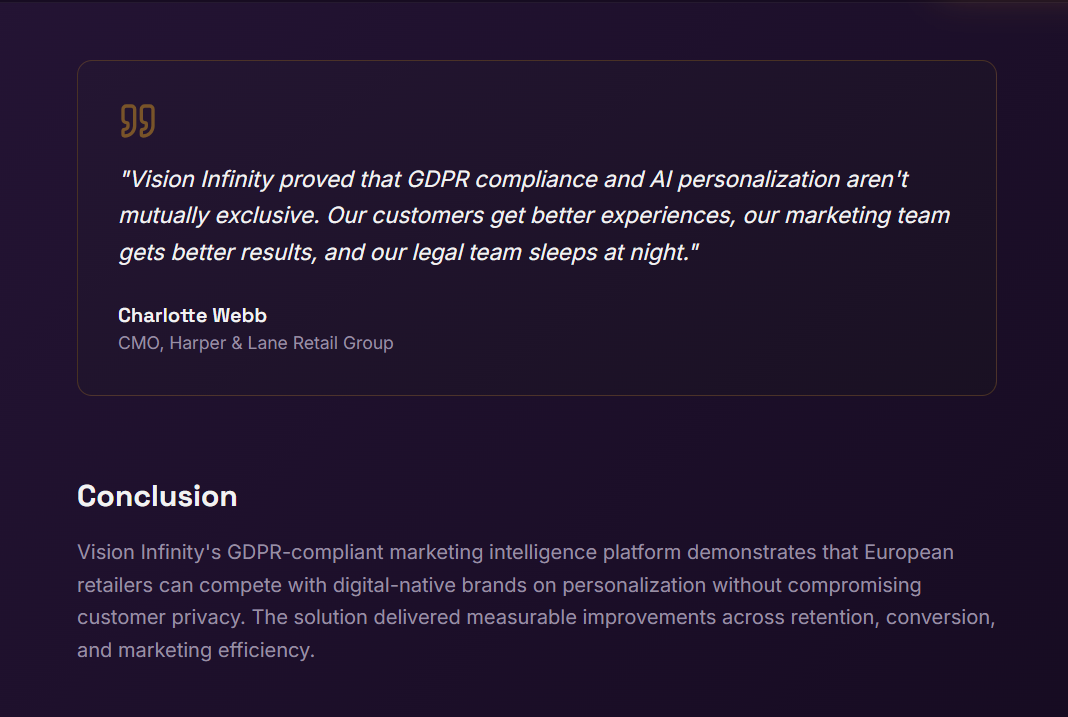Click the word "European" in the conclusion
The width and height of the screenshot is (1068, 717).
(x=908, y=552)
